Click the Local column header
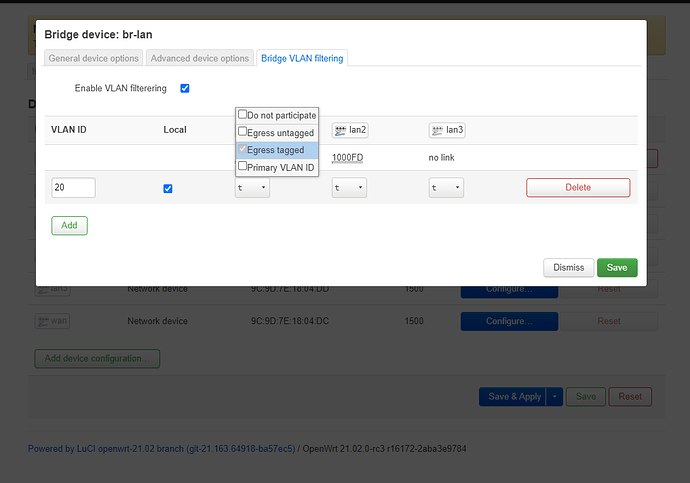The width and height of the screenshot is (690, 483). pos(175,130)
